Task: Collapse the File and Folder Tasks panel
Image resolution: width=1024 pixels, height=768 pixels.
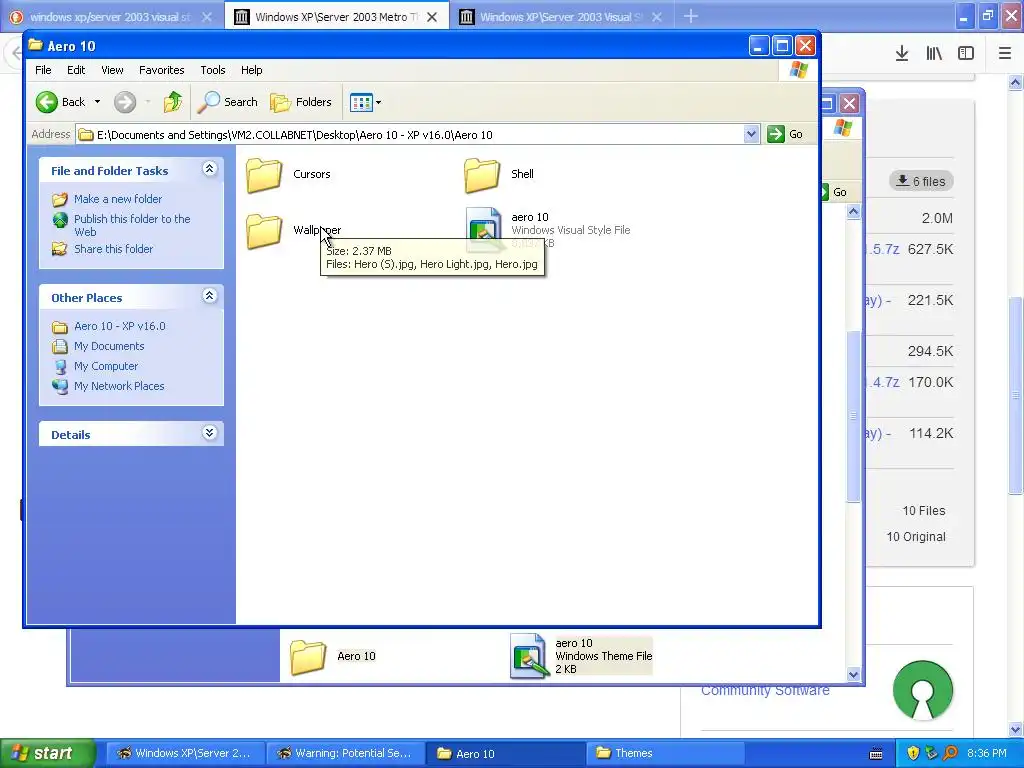Action: point(209,169)
